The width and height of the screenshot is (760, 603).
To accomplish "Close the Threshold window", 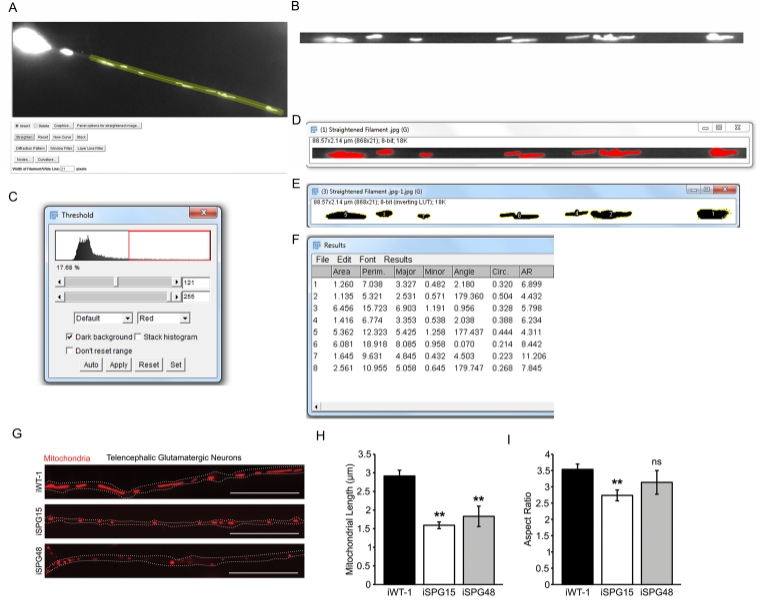I will click(x=204, y=213).
